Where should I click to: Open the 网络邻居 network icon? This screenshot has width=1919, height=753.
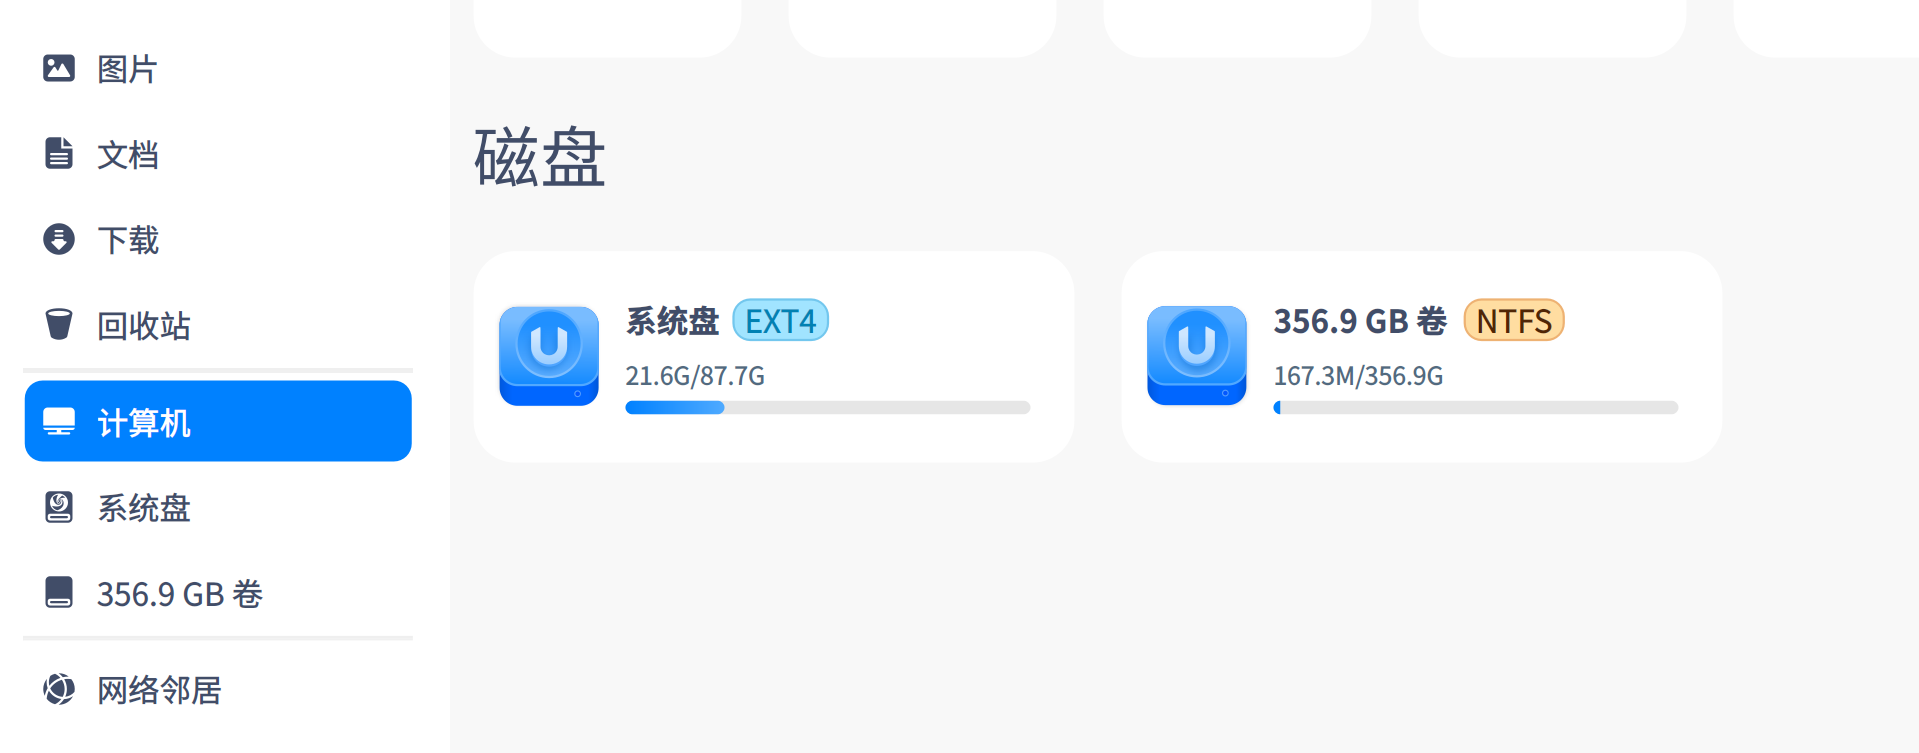coord(59,690)
